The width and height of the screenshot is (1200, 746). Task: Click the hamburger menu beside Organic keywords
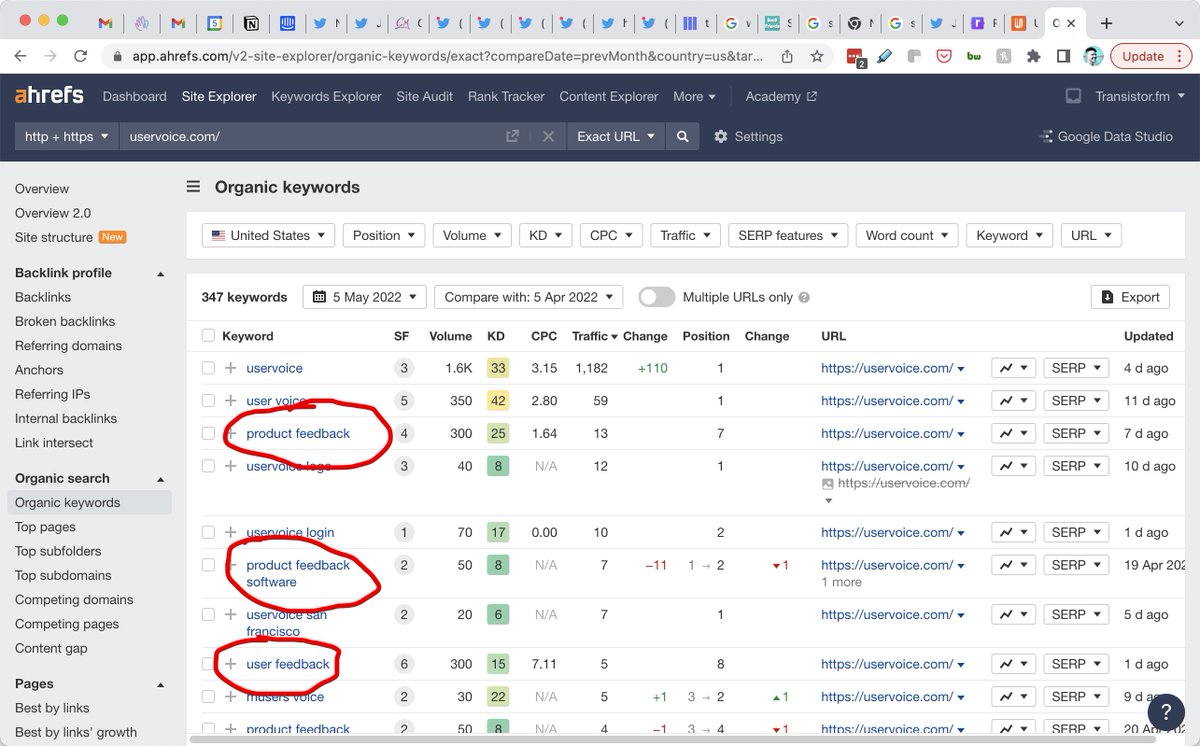(193, 187)
